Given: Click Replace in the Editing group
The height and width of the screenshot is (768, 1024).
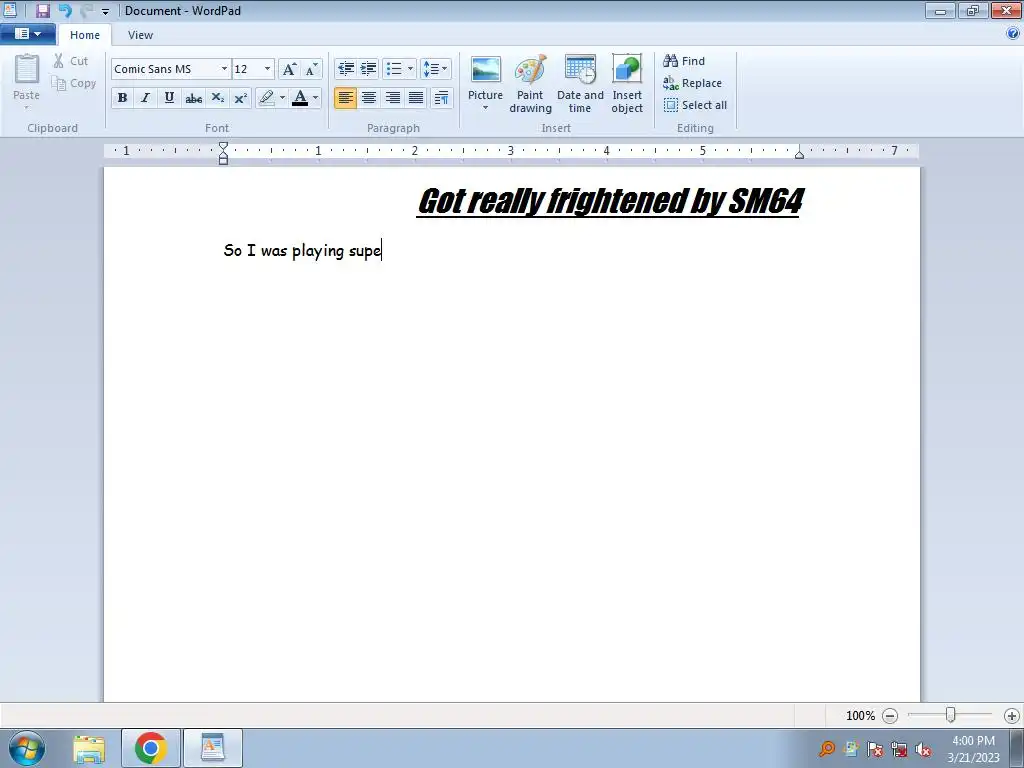Looking at the screenshot, I should pyautogui.click(x=692, y=83).
